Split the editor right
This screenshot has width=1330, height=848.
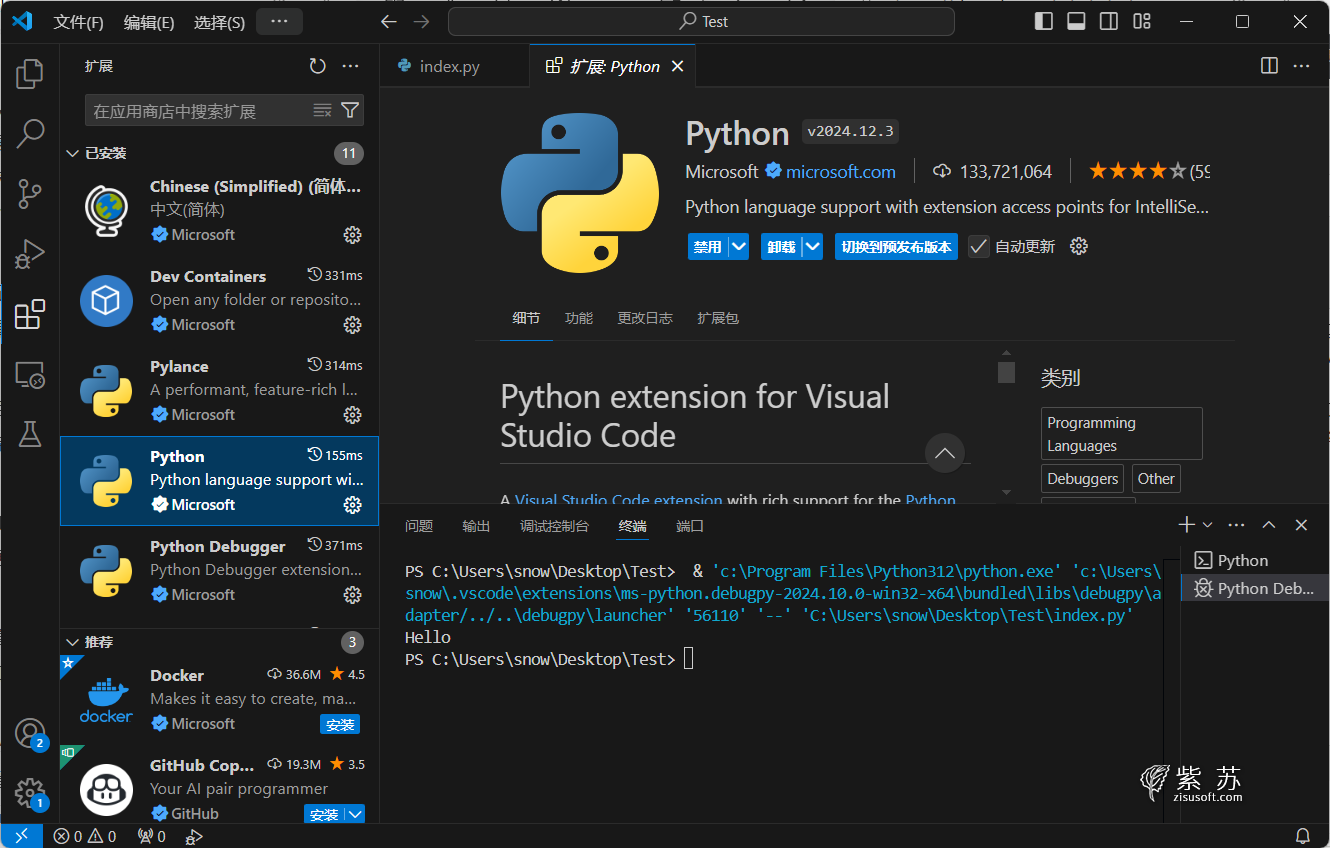(x=1269, y=66)
